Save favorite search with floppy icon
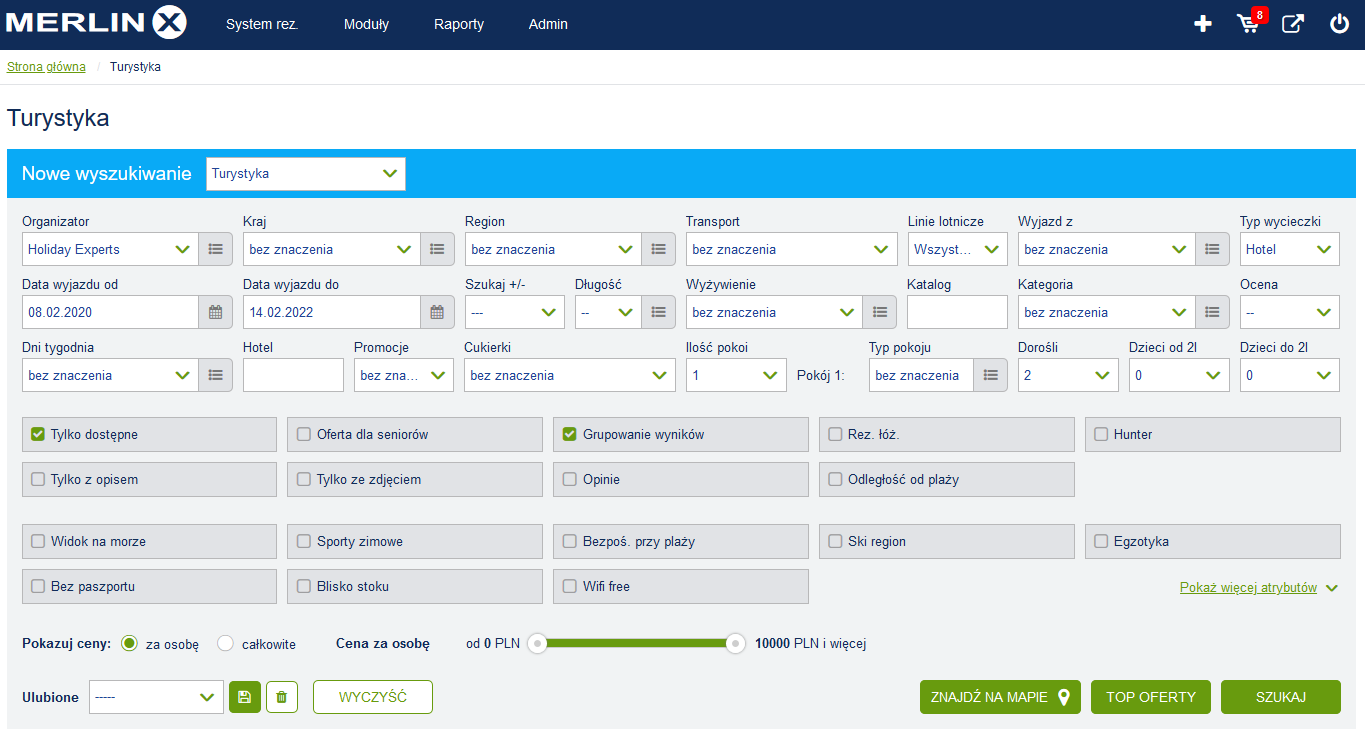1365x735 pixels. coord(245,697)
